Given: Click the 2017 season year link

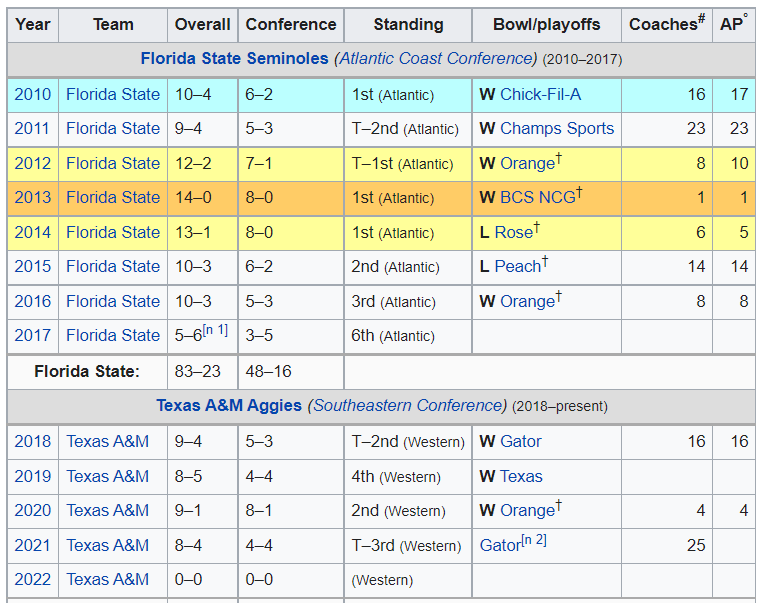Looking at the screenshot, I should click(32, 336).
